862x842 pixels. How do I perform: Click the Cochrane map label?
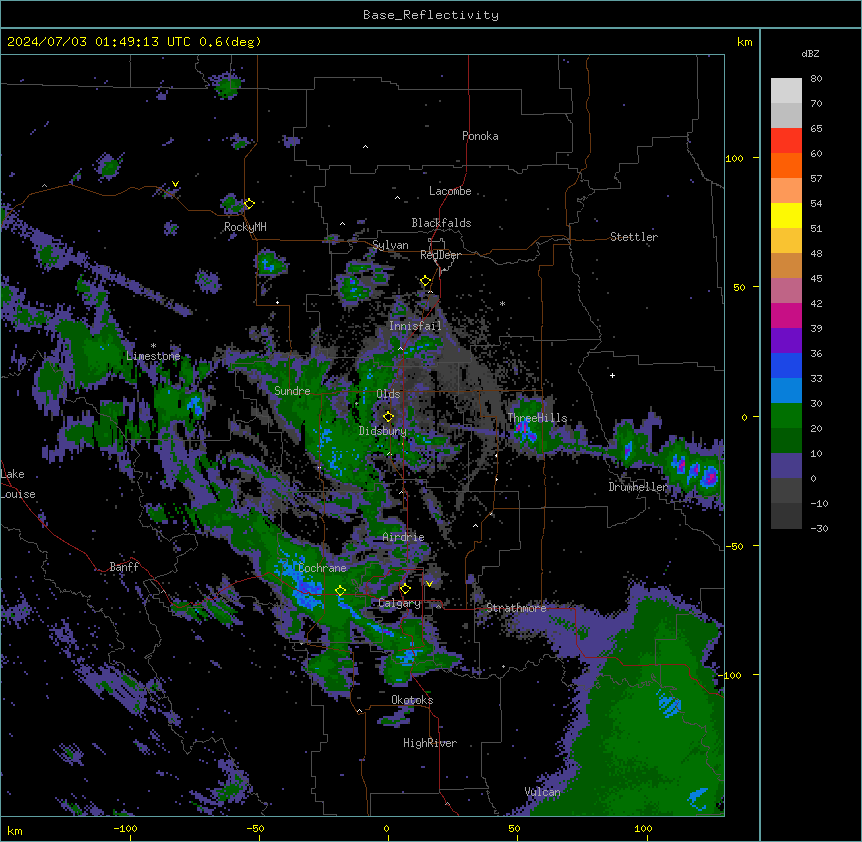[322, 568]
